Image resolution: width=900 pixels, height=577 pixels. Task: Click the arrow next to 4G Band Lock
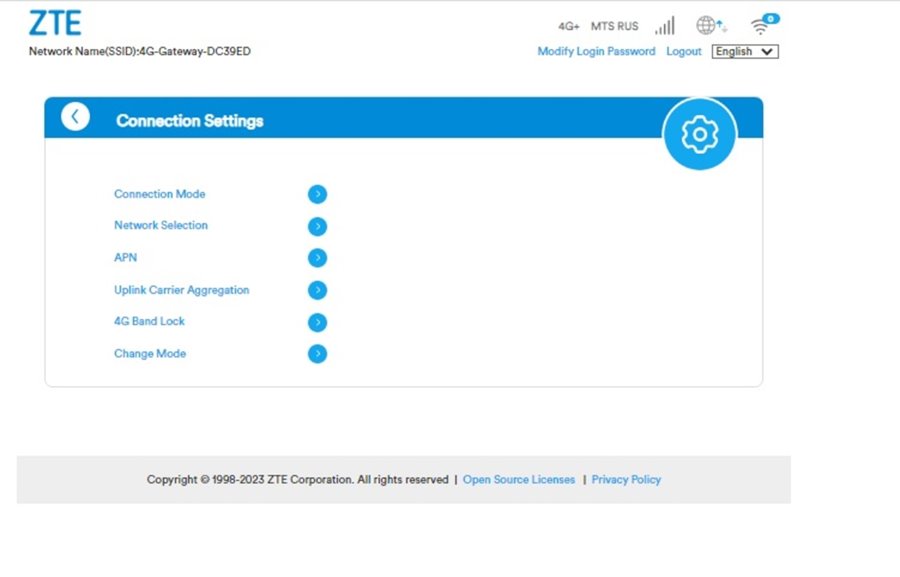click(x=317, y=322)
